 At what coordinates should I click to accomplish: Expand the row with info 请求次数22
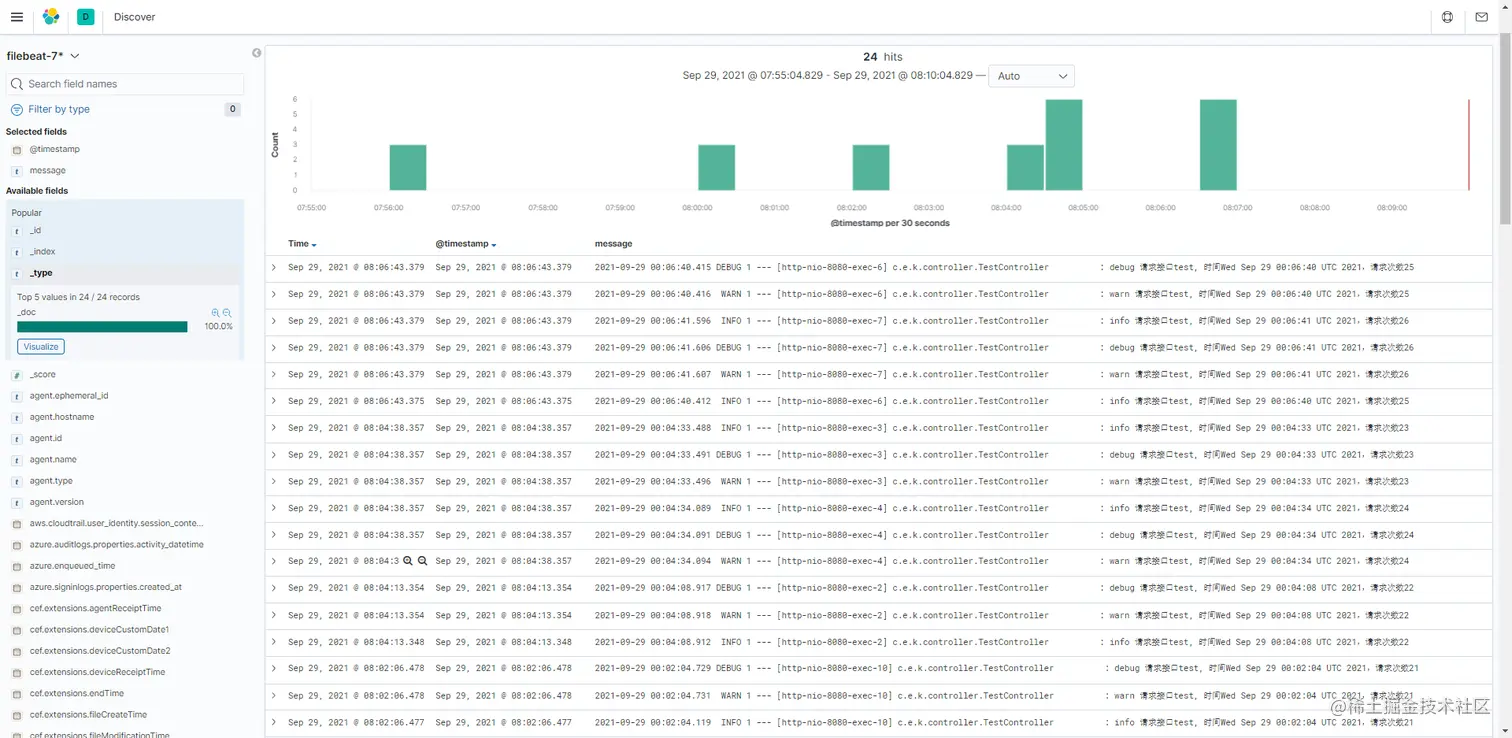click(274, 641)
